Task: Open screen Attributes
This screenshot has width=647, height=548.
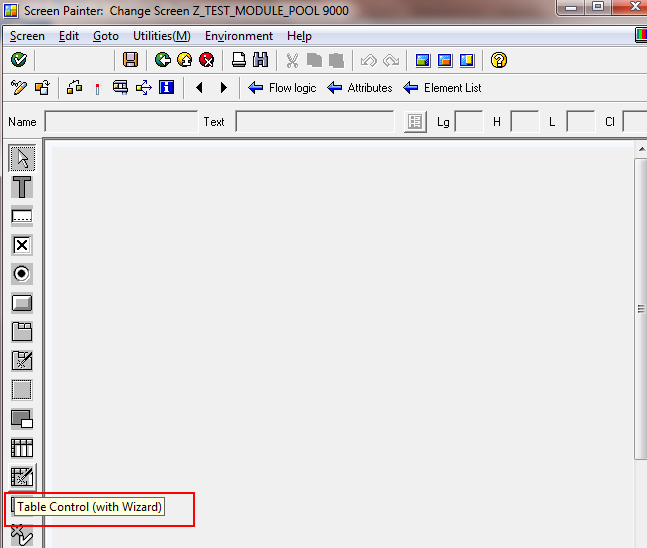Action: [359, 87]
